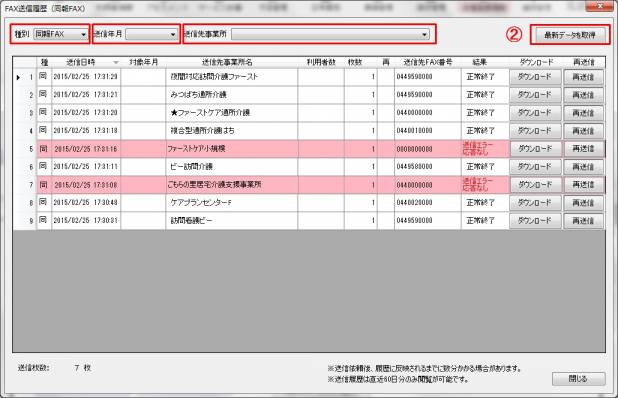Click the 対象年月 column header
Viewport: 618px width, 398px height.
click(143, 62)
